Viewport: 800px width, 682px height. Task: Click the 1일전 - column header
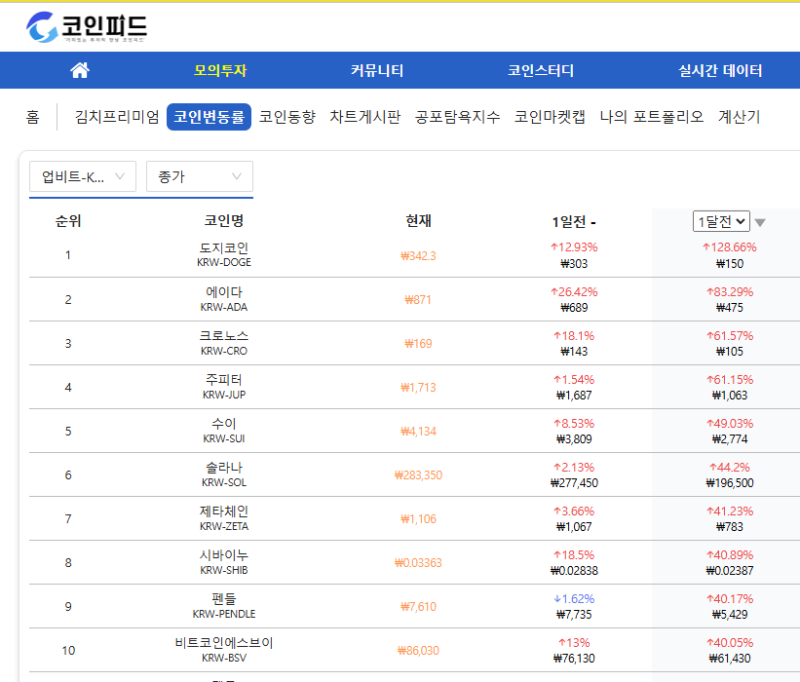click(574, 222)
